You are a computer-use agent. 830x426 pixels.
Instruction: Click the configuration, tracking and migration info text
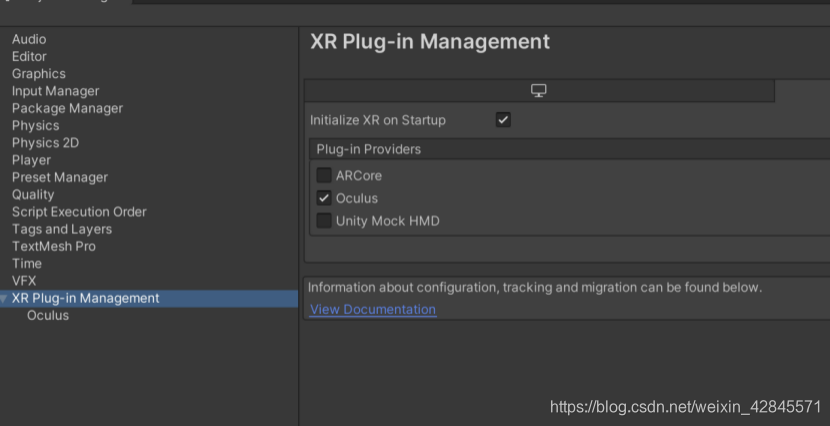tap(535, 288)
